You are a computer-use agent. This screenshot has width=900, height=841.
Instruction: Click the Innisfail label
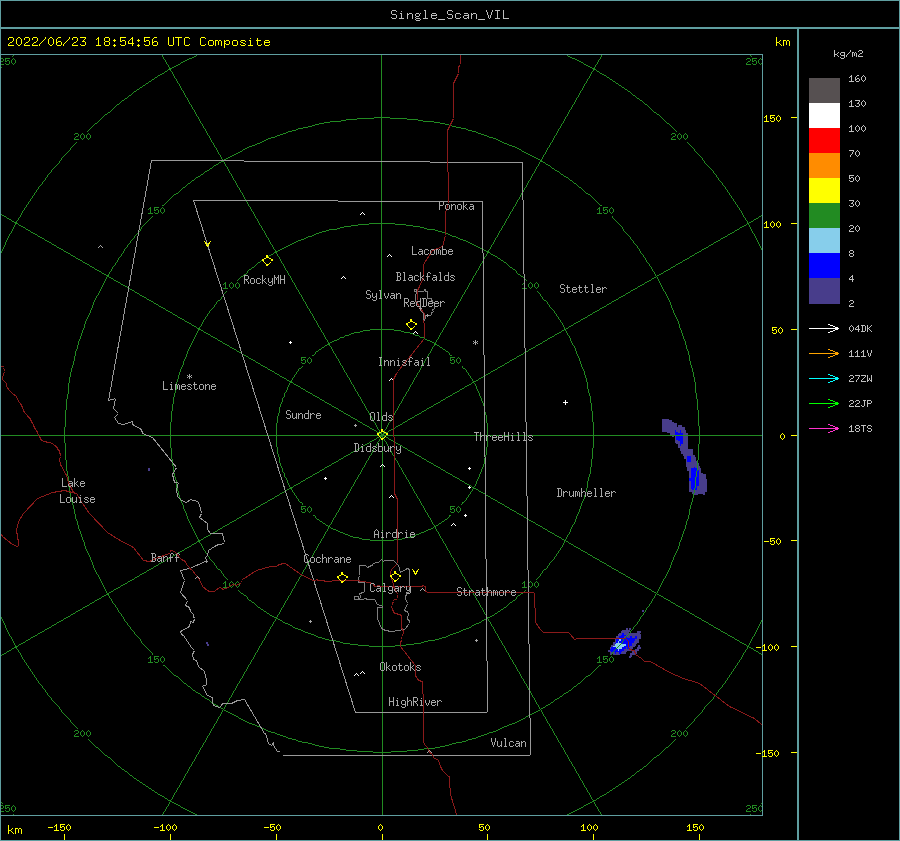(404, 362)
